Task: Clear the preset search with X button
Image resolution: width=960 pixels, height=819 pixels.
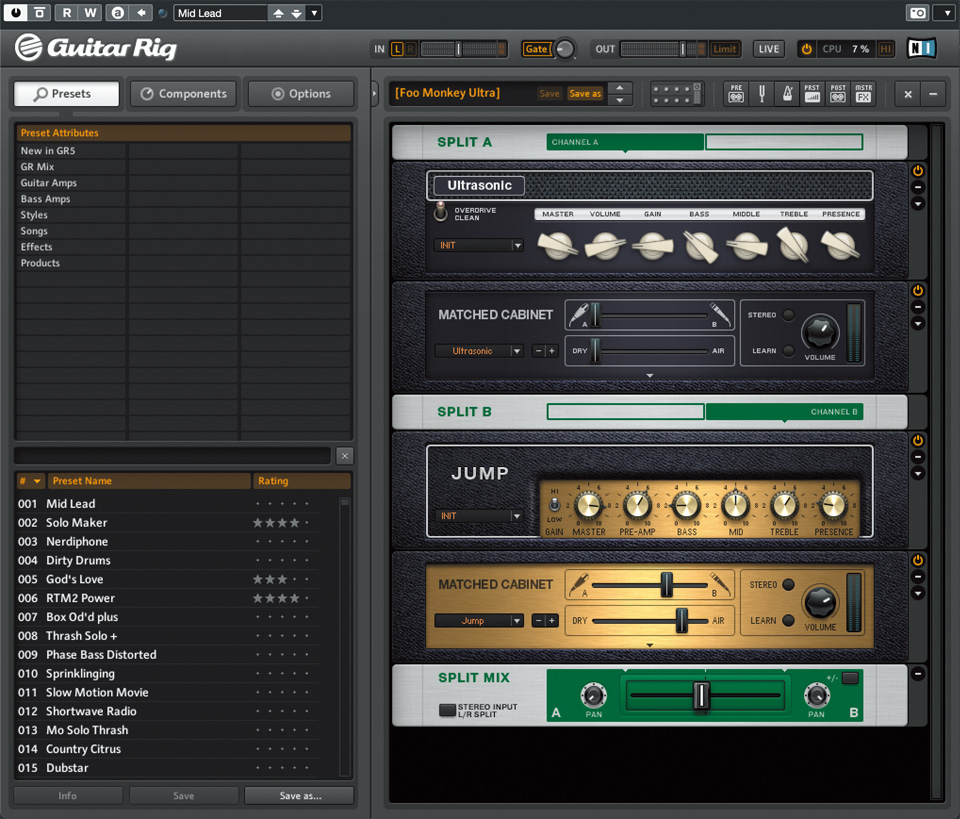Action: tap(345, 455)
